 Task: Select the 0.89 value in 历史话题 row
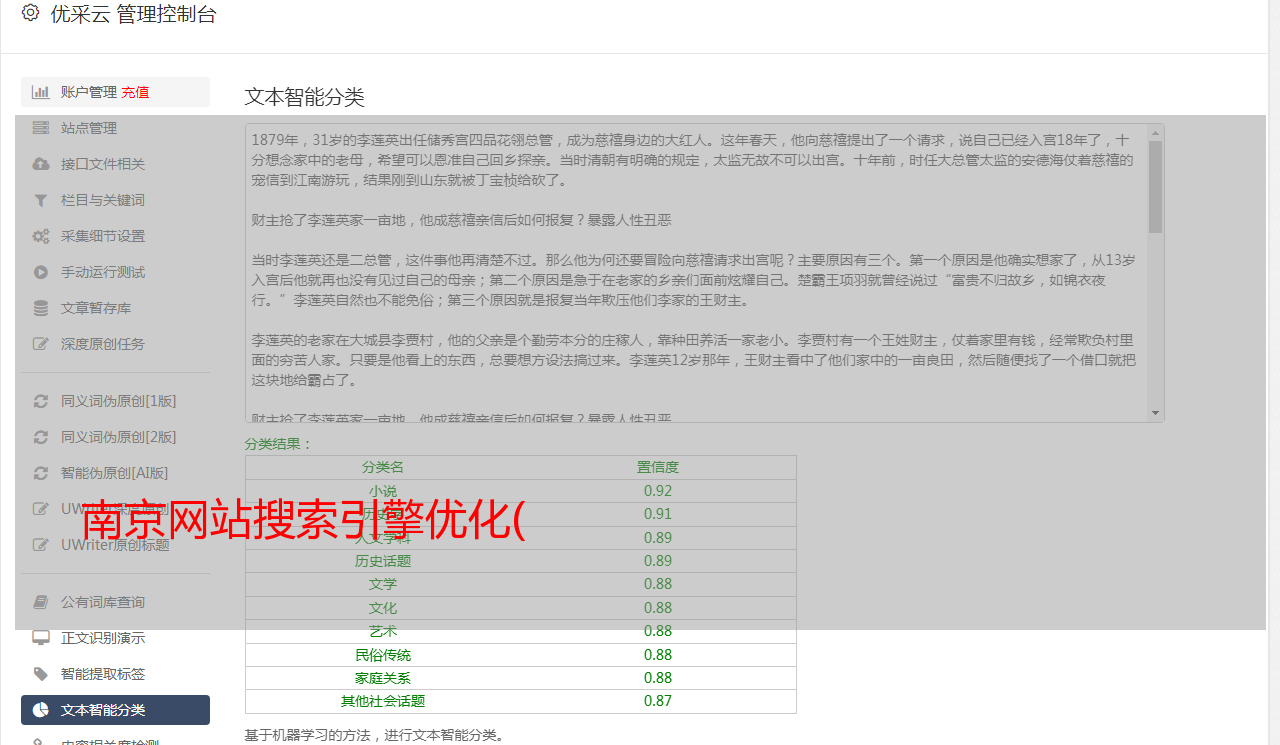point(658,561)
